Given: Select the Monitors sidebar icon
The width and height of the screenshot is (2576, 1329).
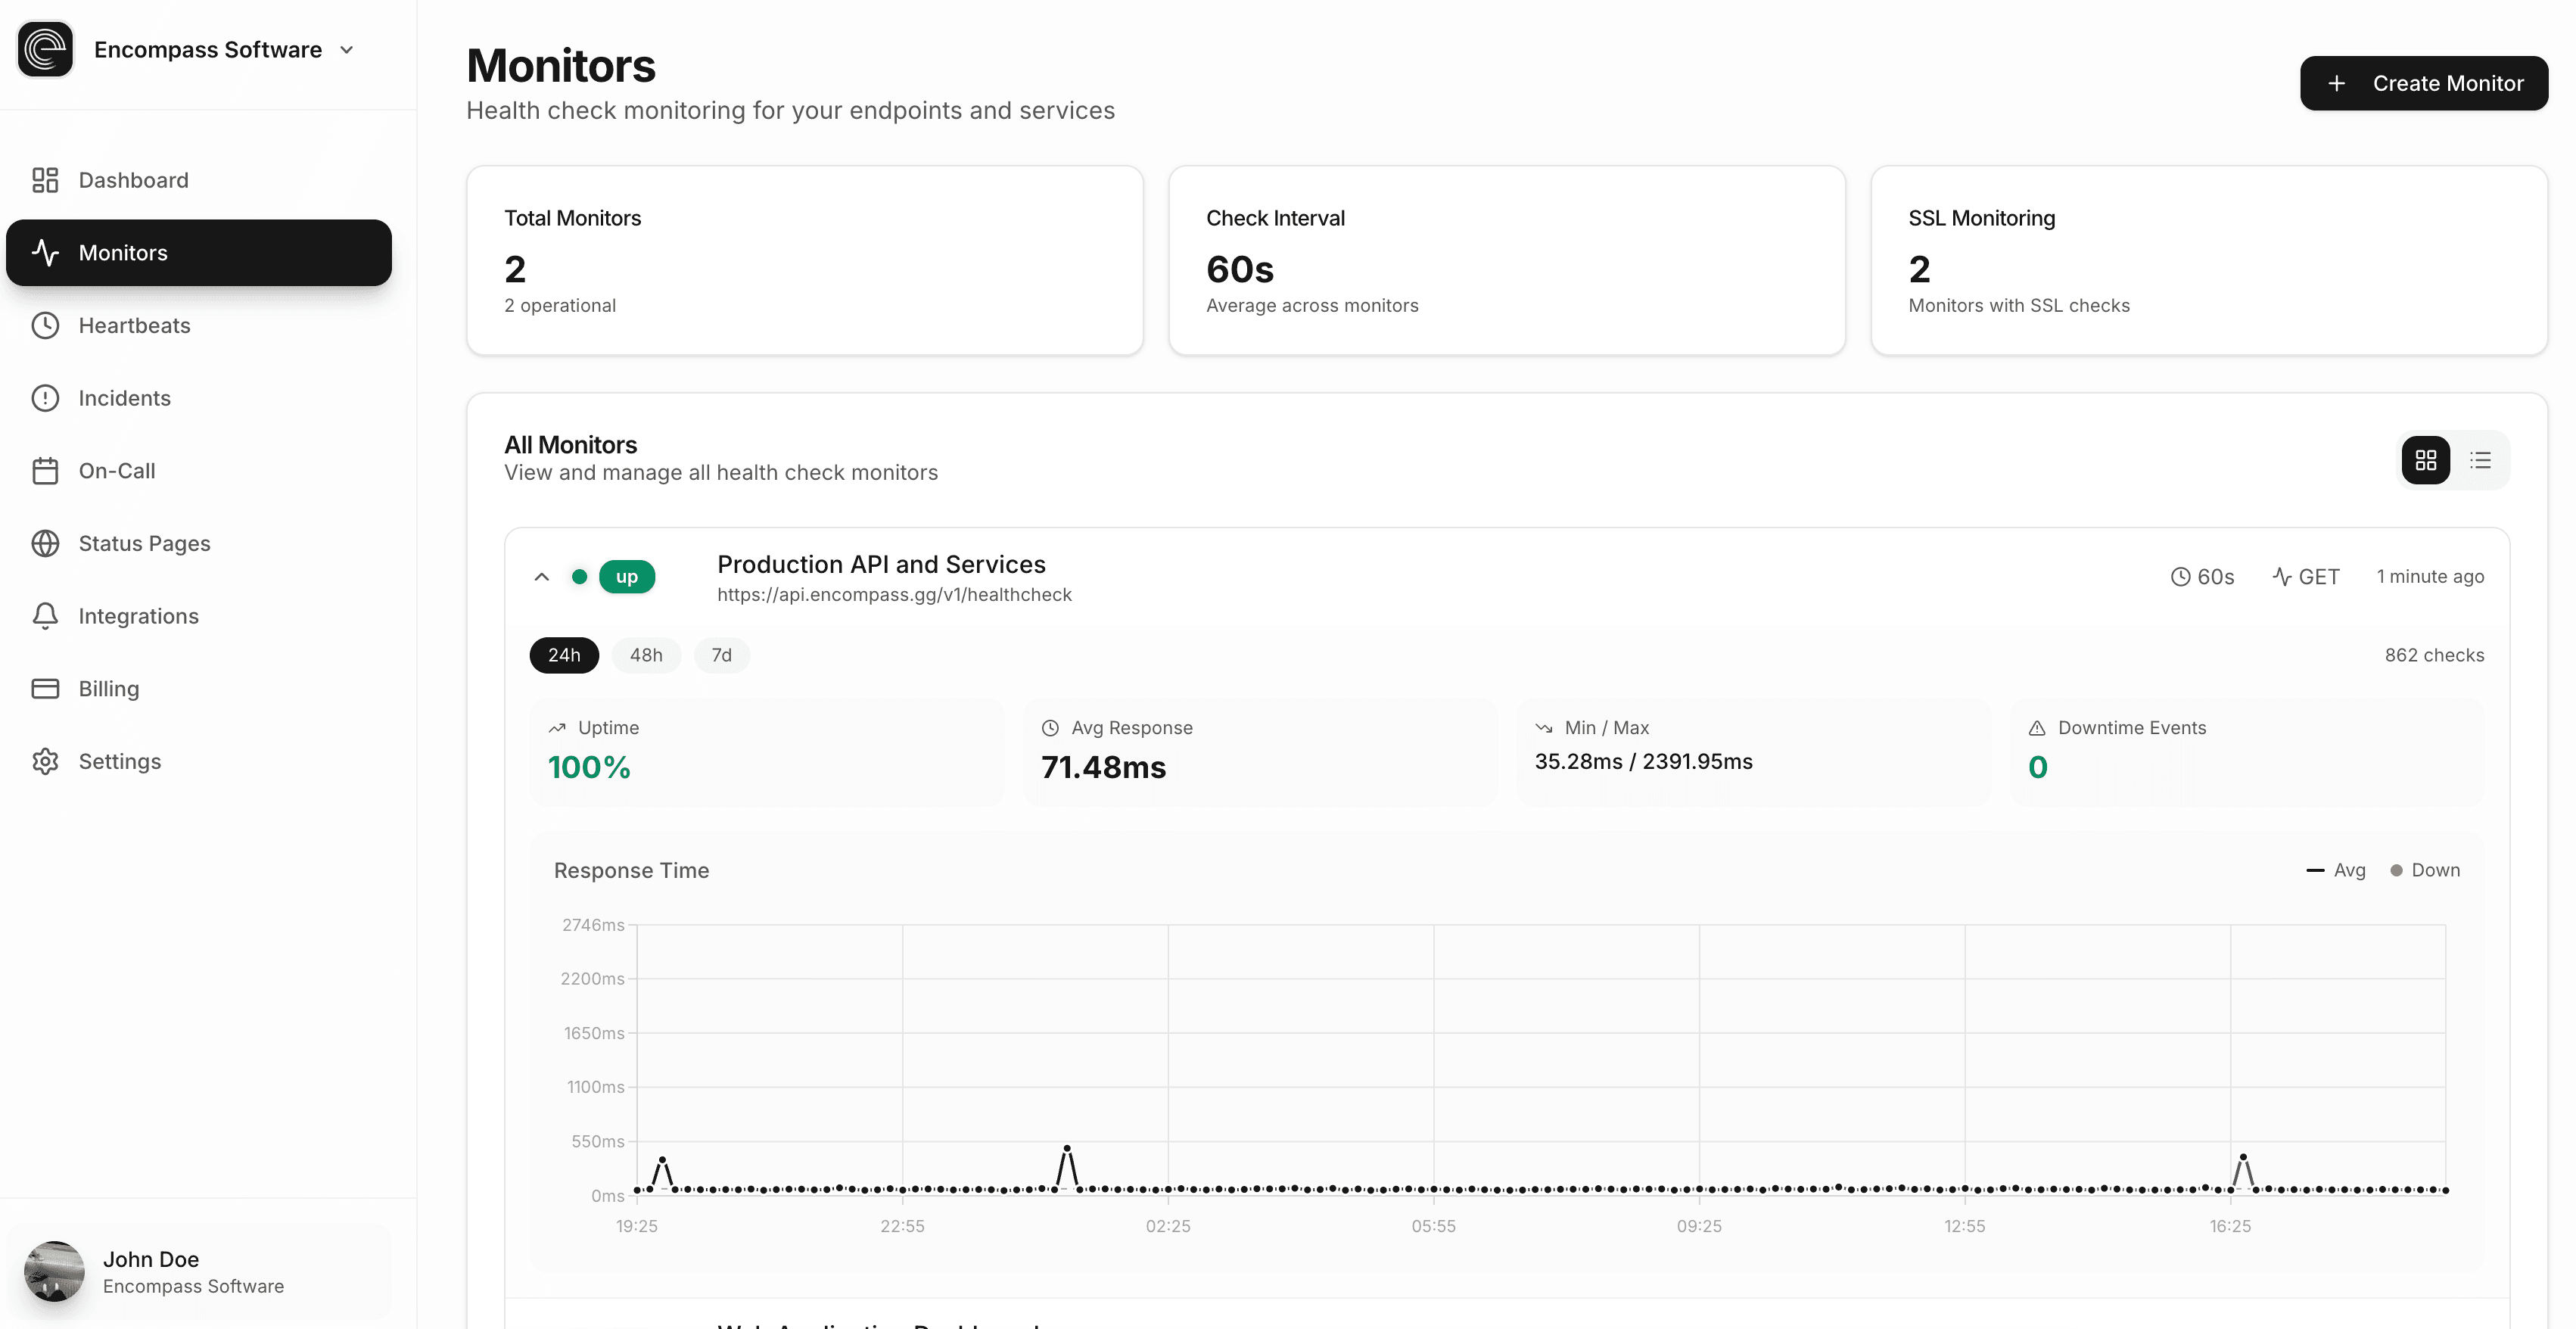Looking at the screenshot, I should point(46,253).
